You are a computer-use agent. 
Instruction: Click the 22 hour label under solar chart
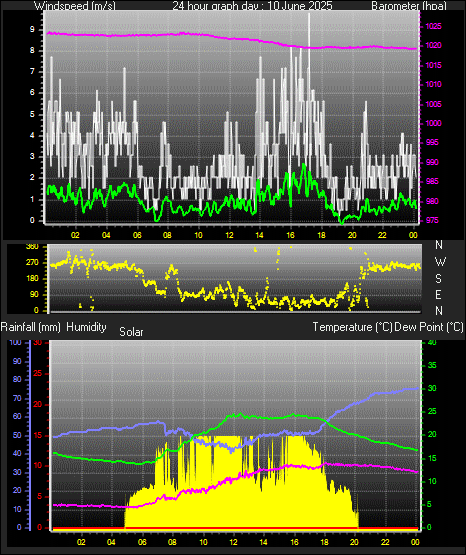[x=385, y=542]
